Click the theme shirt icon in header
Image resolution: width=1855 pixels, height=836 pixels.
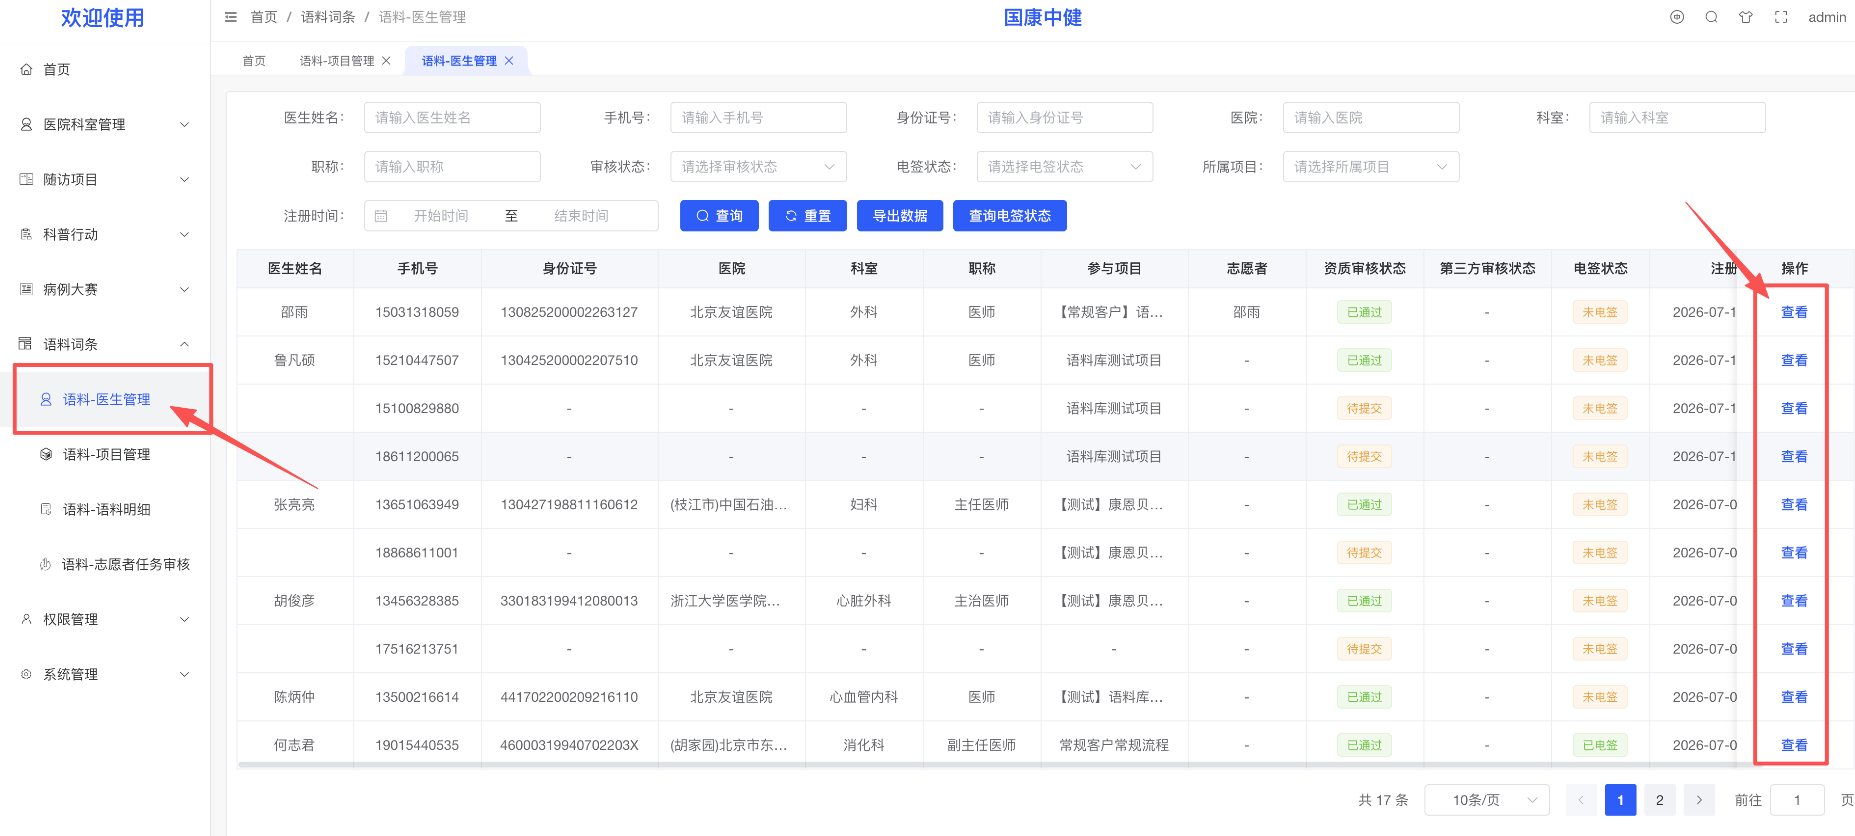pos(1746,17)
